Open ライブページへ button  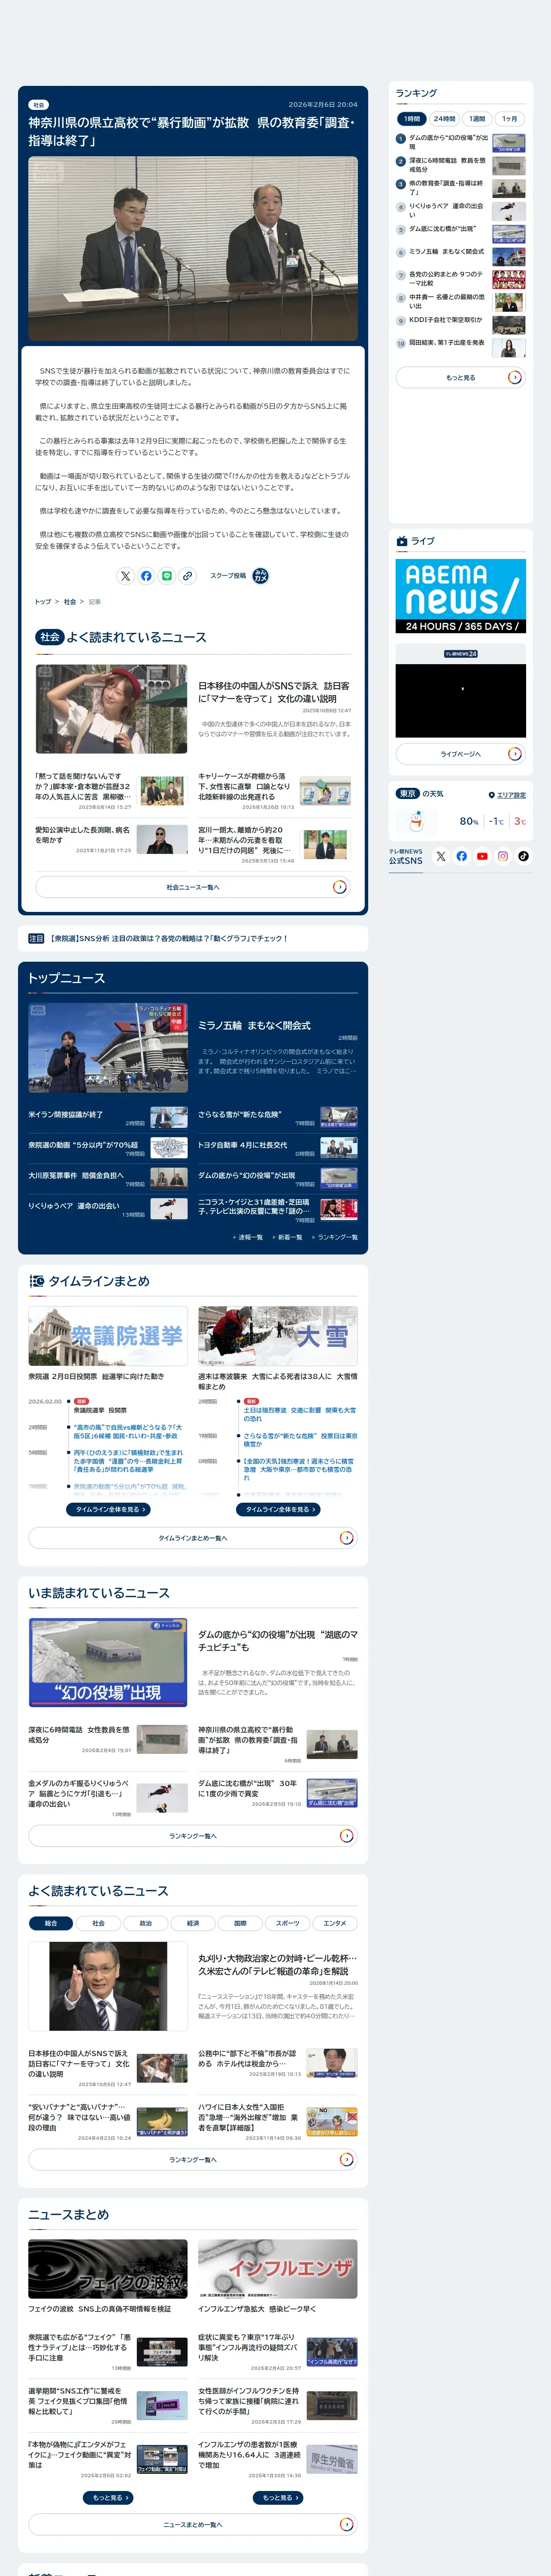[460, 754]
